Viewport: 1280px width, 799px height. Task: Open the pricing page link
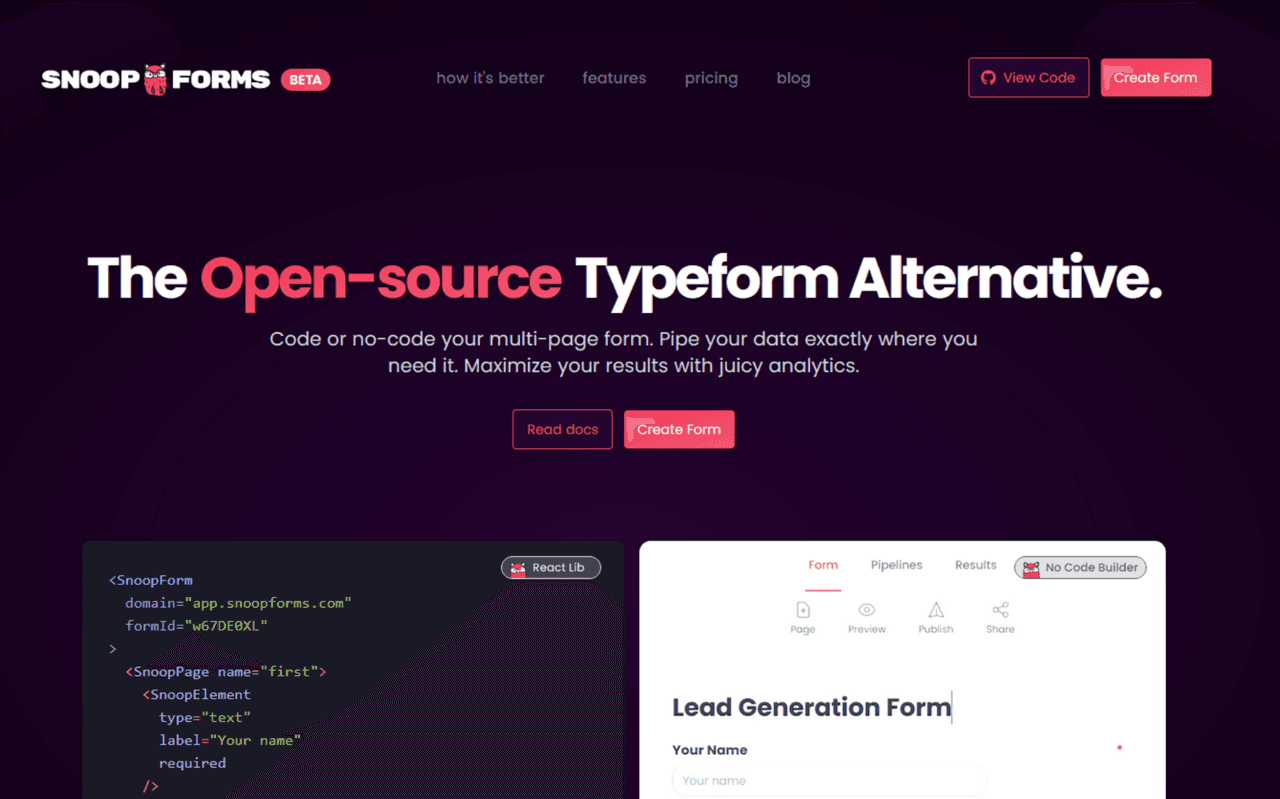[711, 78]
